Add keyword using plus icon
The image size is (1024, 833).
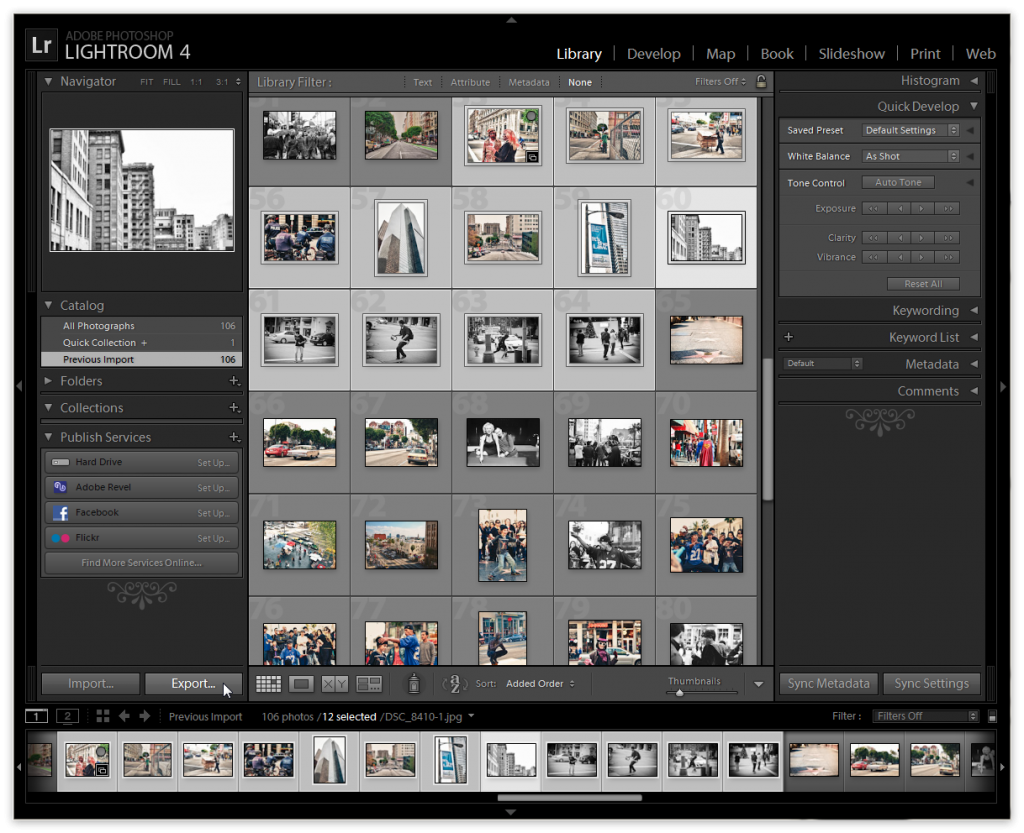[x=788, y=337]
